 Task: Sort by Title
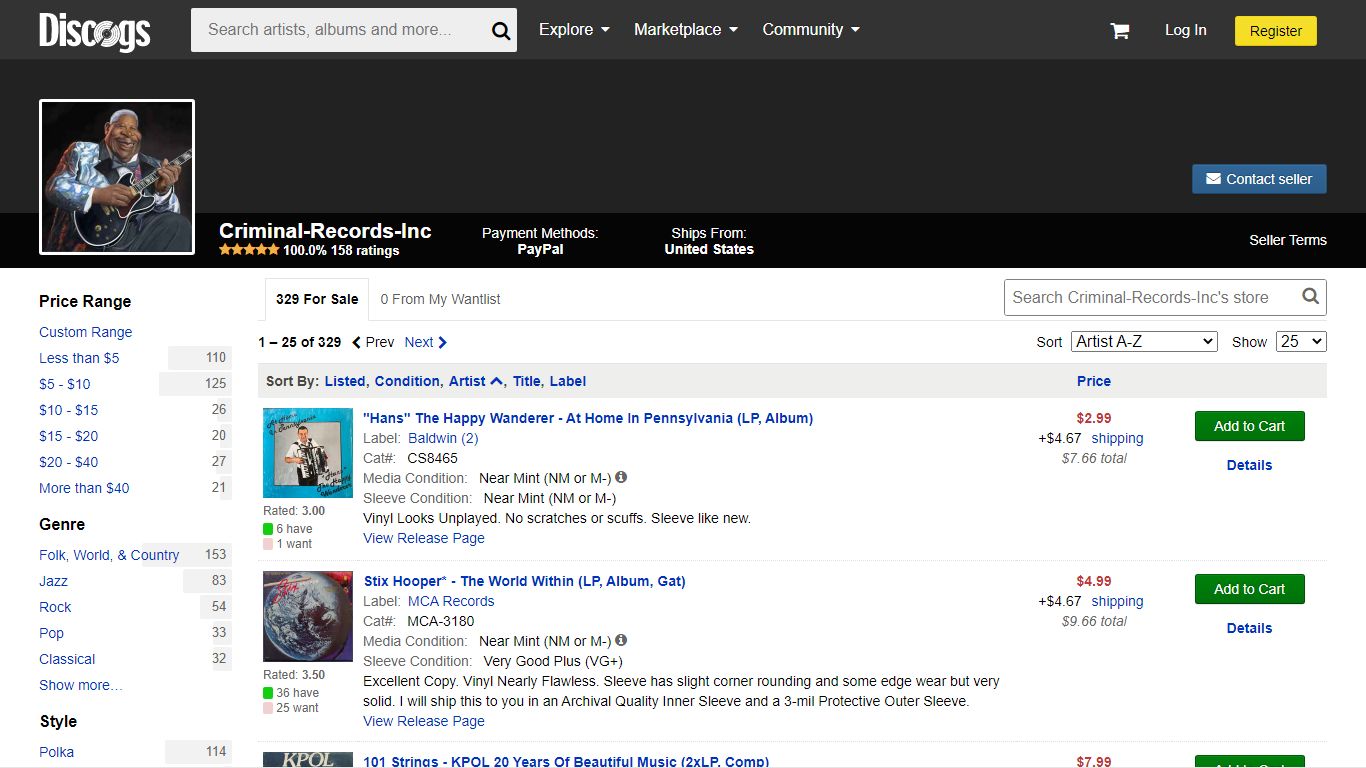click(527, 381)
